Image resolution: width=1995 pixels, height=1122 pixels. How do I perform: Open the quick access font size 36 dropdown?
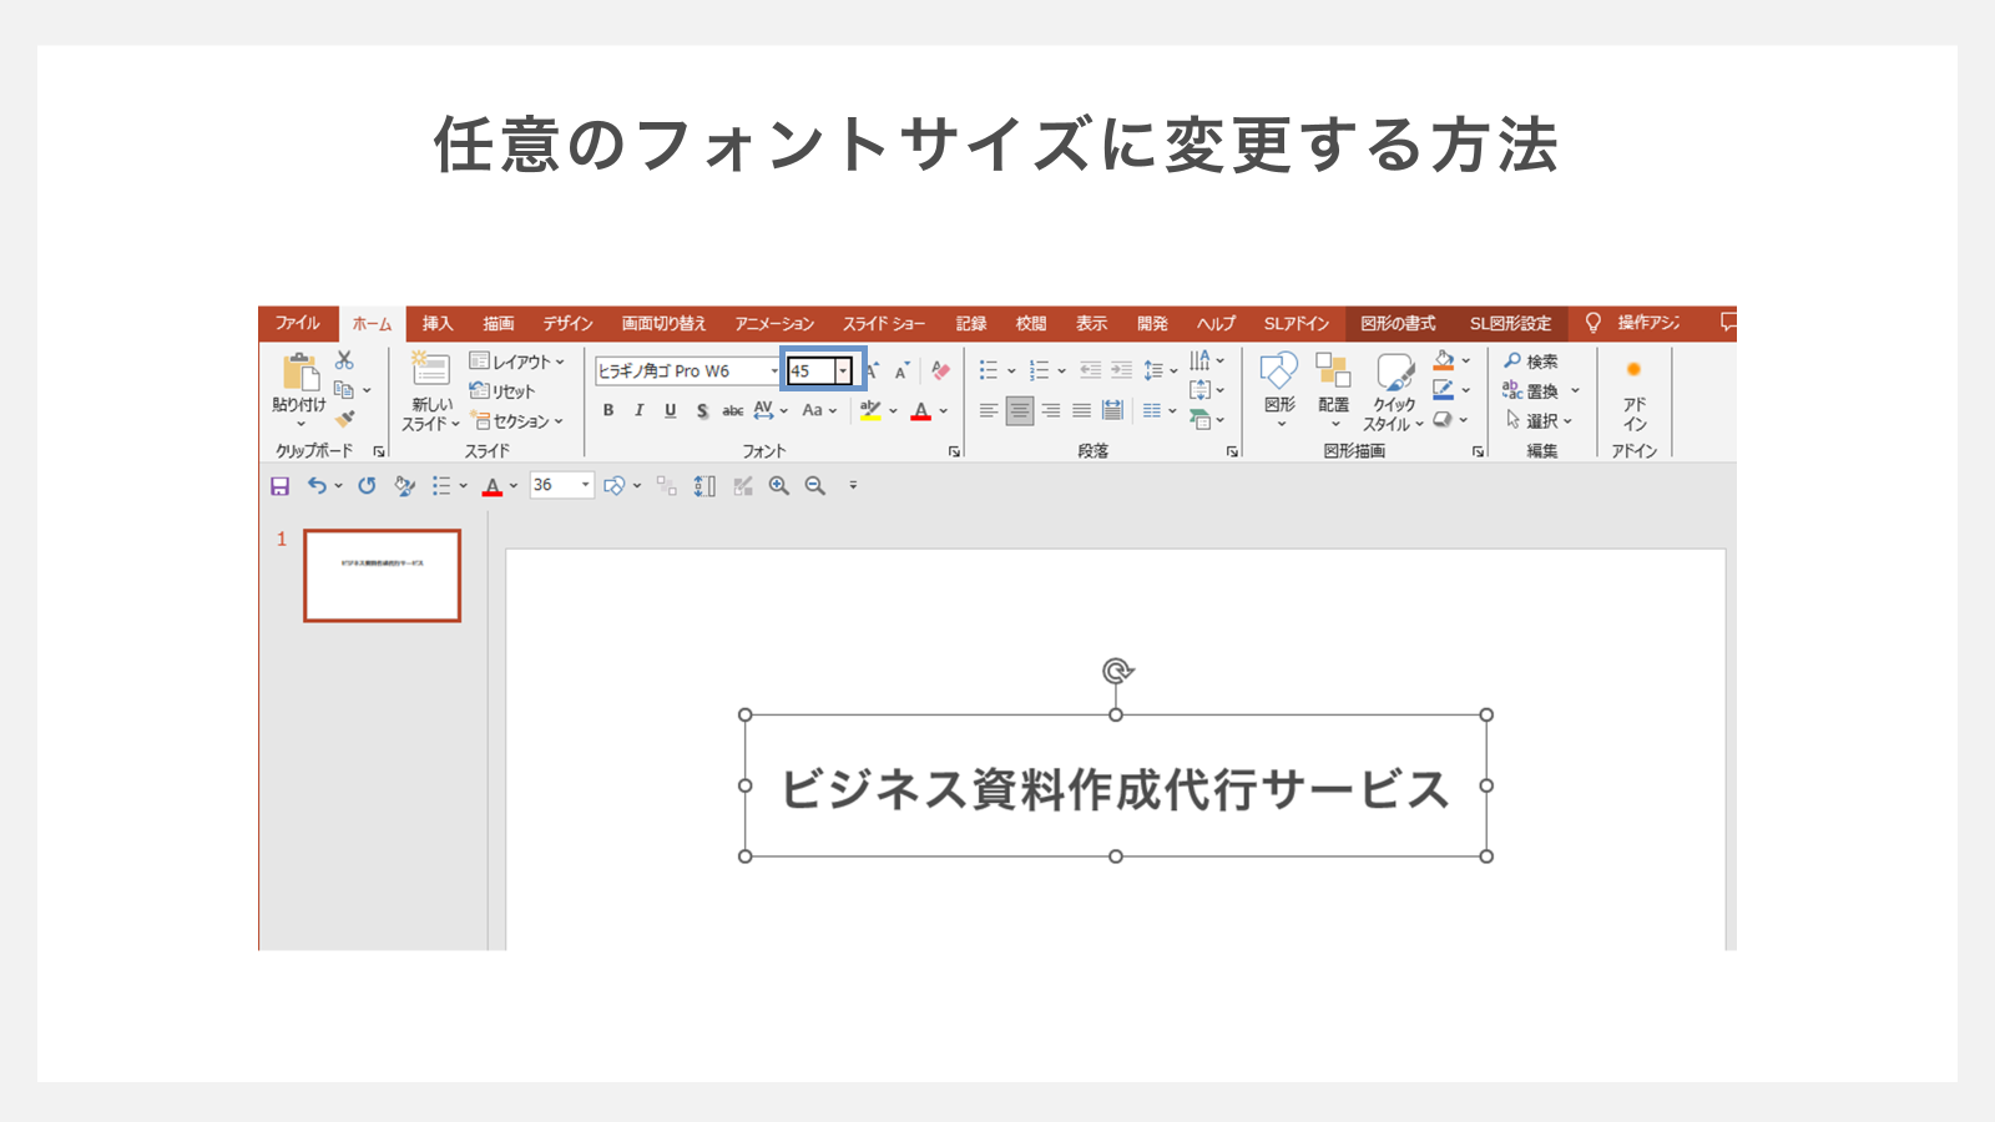coord(585,485)
